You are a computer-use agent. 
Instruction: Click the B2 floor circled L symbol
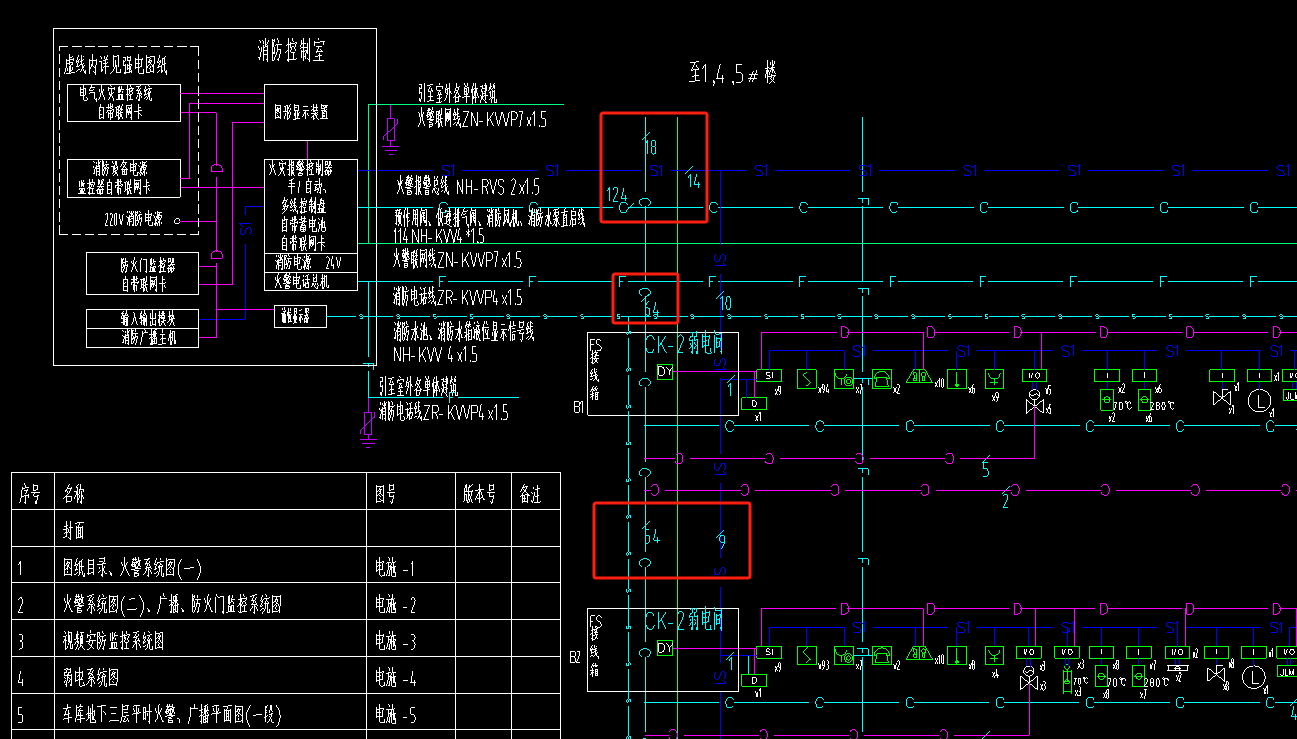[1254, 678]
